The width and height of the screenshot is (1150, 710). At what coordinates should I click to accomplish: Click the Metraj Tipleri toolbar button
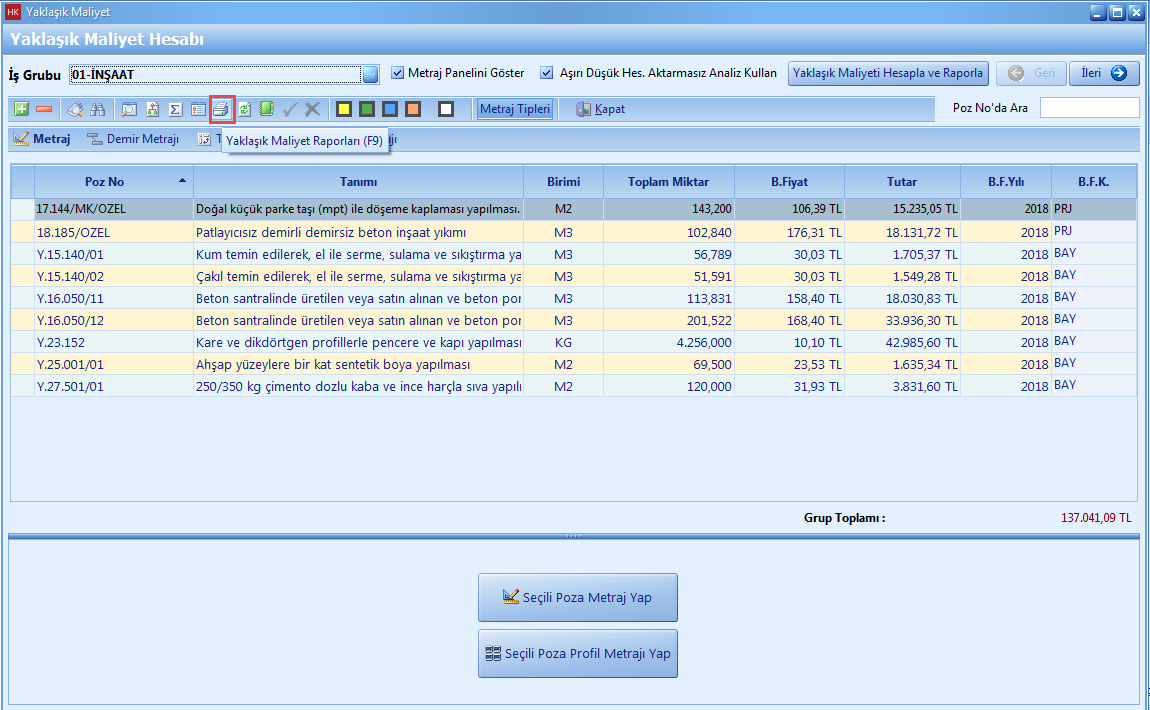point(515,109)
